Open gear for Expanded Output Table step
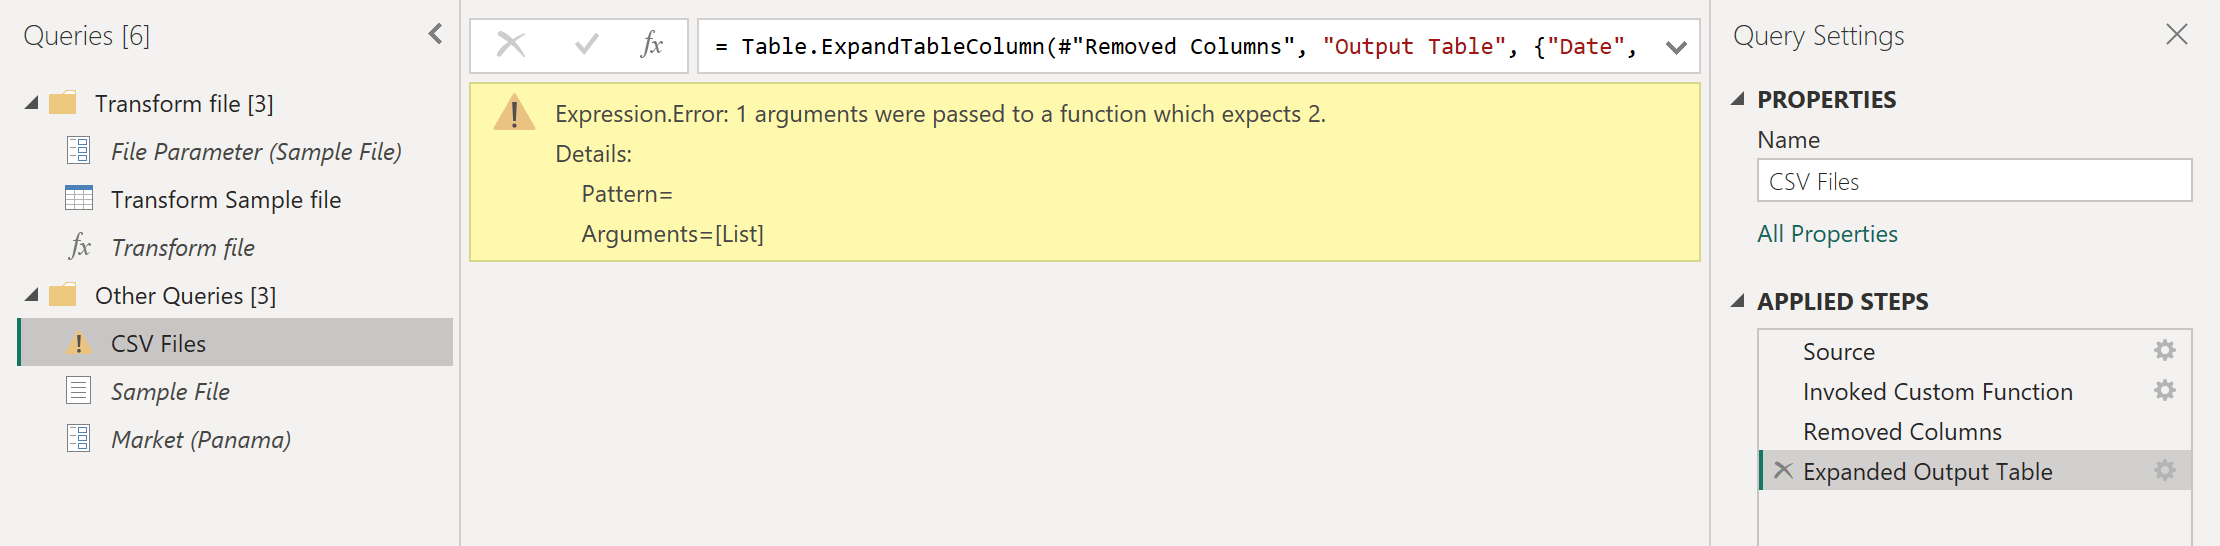Screen dimensions: 2220x546 pyautogui.click(x=2165, y=471)
